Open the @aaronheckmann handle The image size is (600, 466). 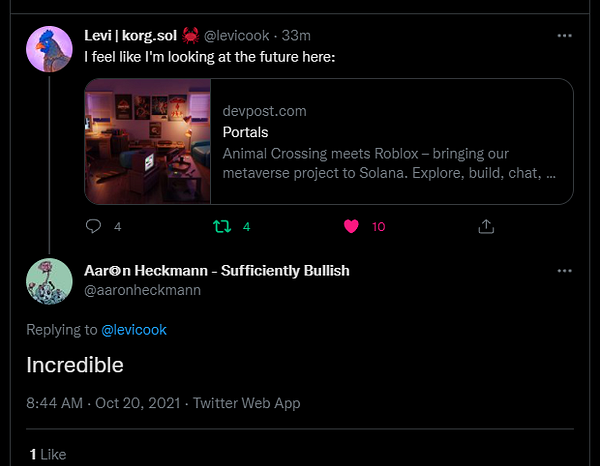point(142,290)
